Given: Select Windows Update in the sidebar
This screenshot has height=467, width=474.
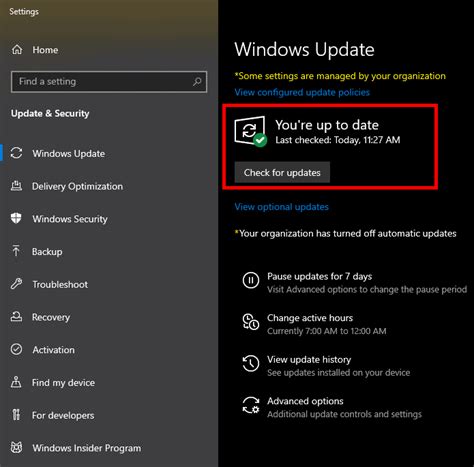Looking at the screenshot, I should coord(68,154).
